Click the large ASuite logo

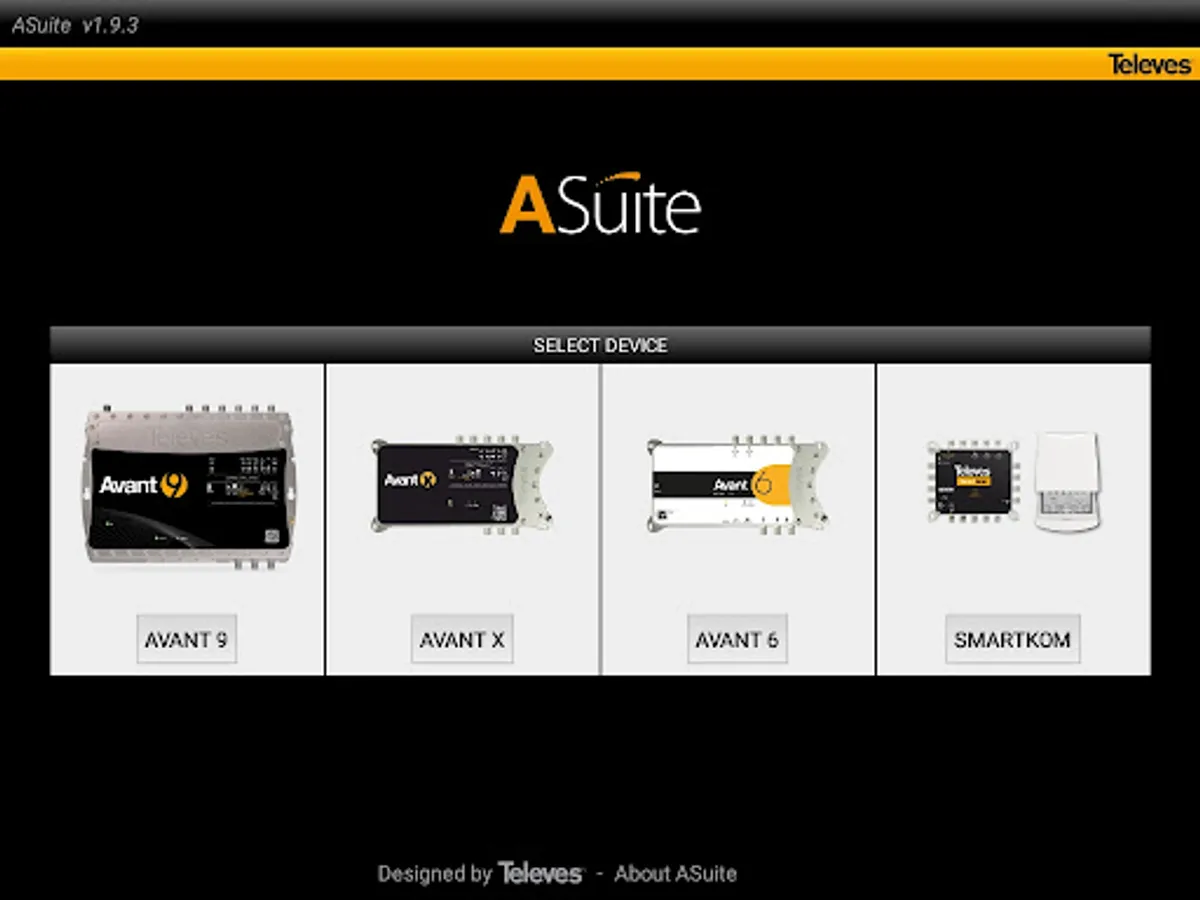tap(600, 205)
